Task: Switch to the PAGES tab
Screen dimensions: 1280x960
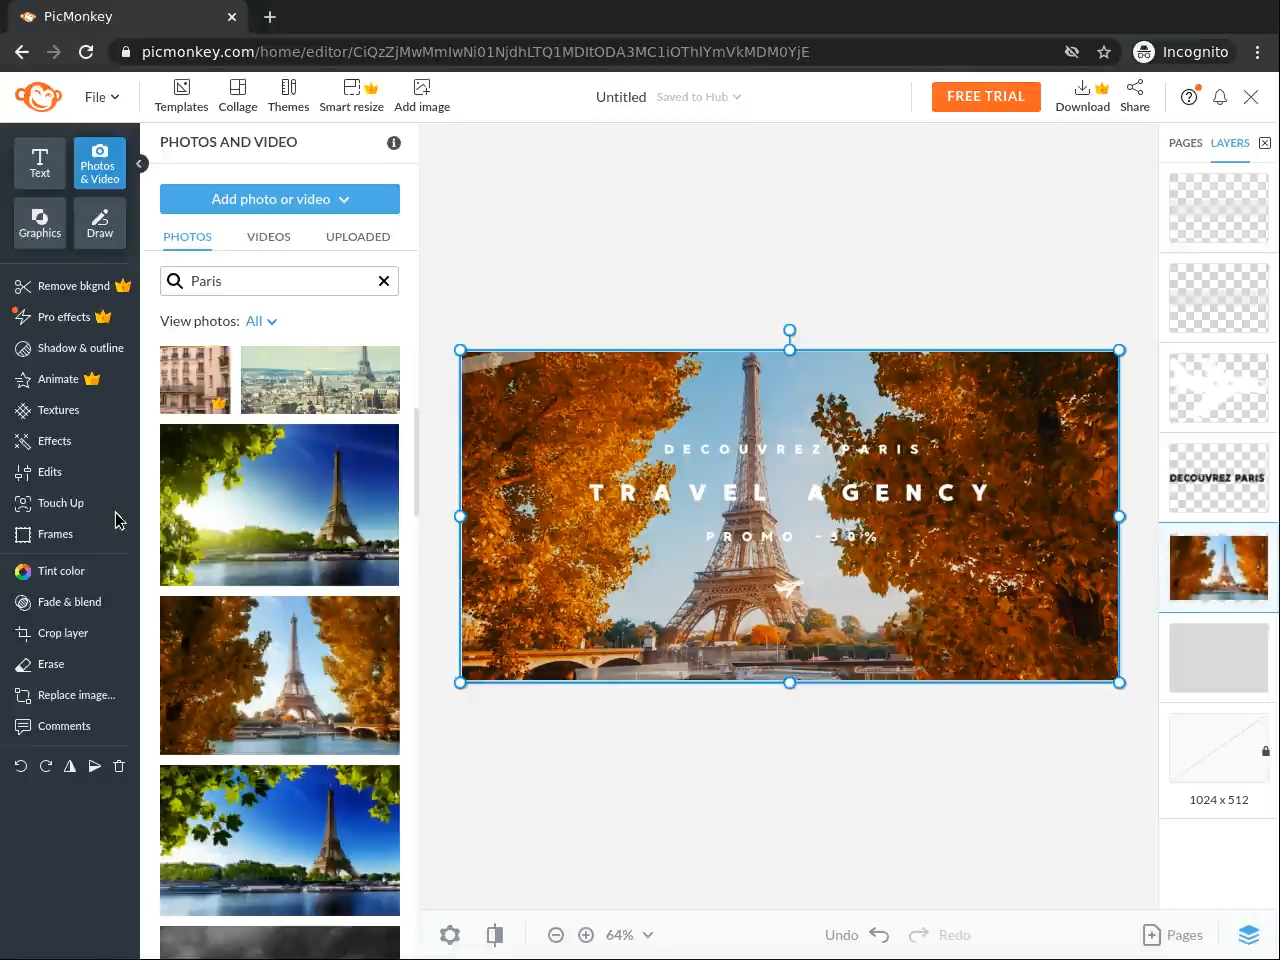Action: [x=1186, y=143]
